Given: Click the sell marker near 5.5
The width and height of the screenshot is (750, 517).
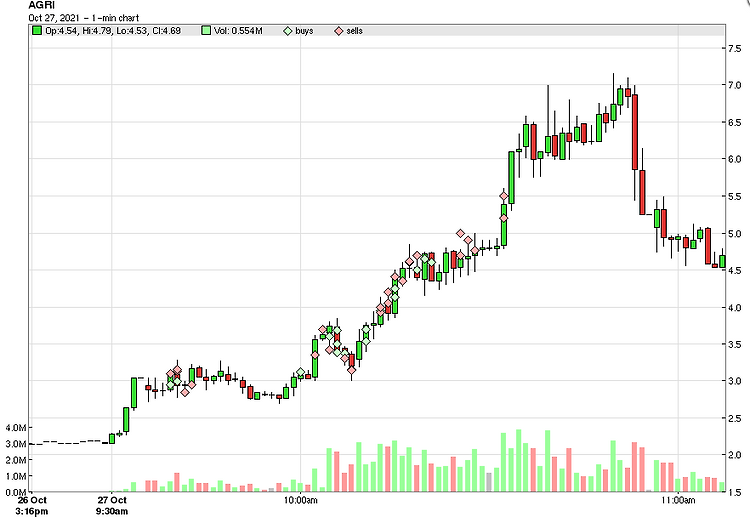Looking at the screenshot, I should pos(504,196).
